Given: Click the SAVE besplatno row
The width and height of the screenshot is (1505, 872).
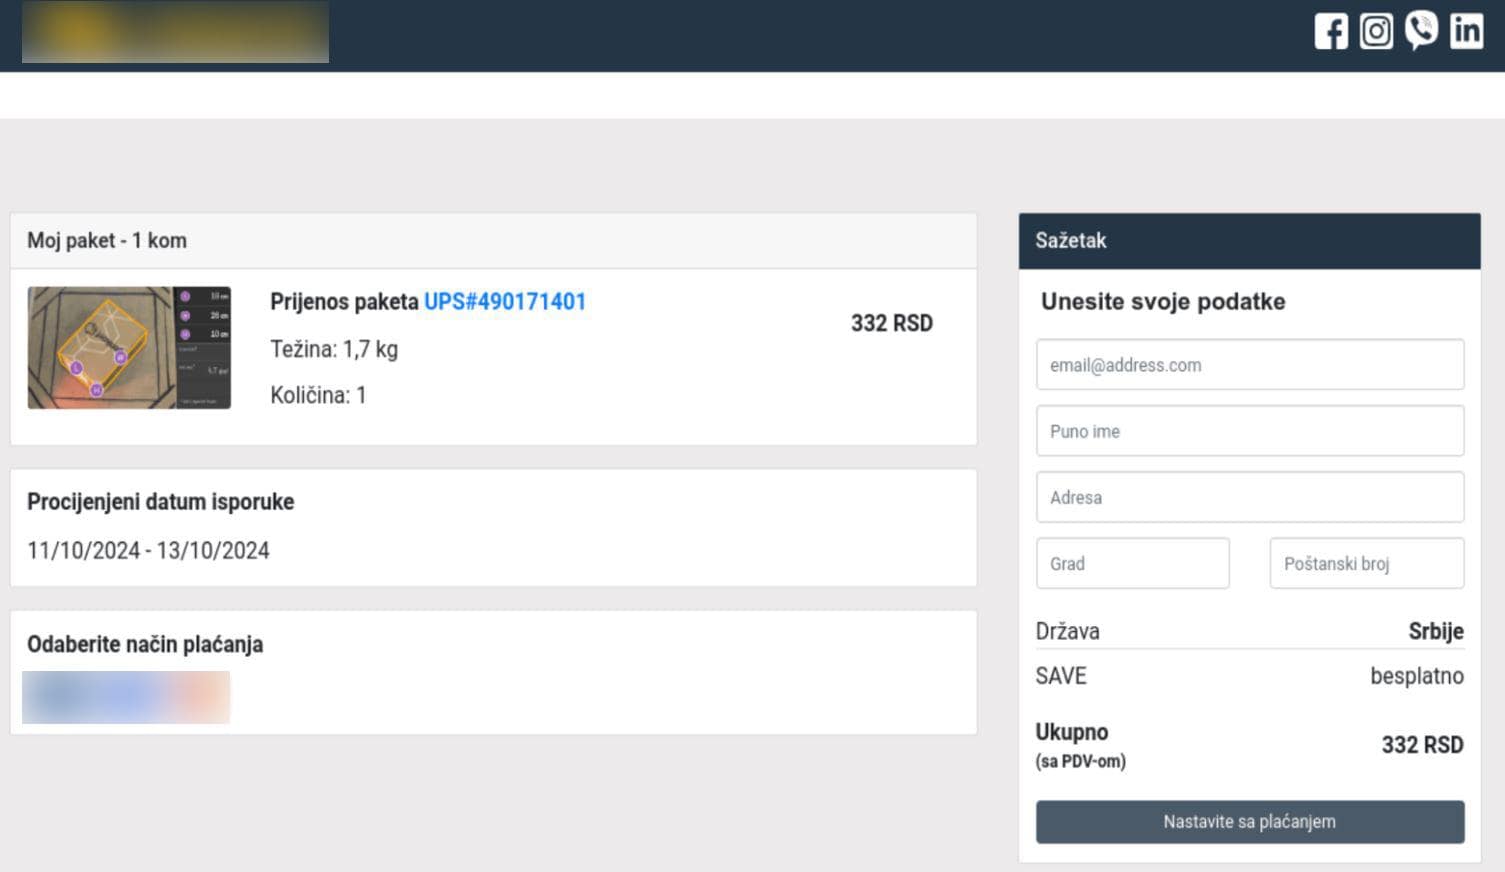Looking at the screenshot, I should (1249, 676).
